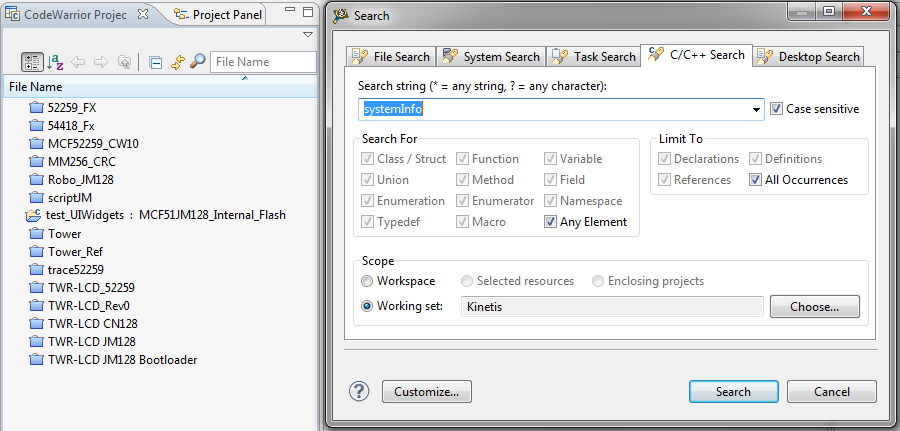Click the Link with Editor arrows icon
The image size is (900, 431).
(x=177, y=62)
